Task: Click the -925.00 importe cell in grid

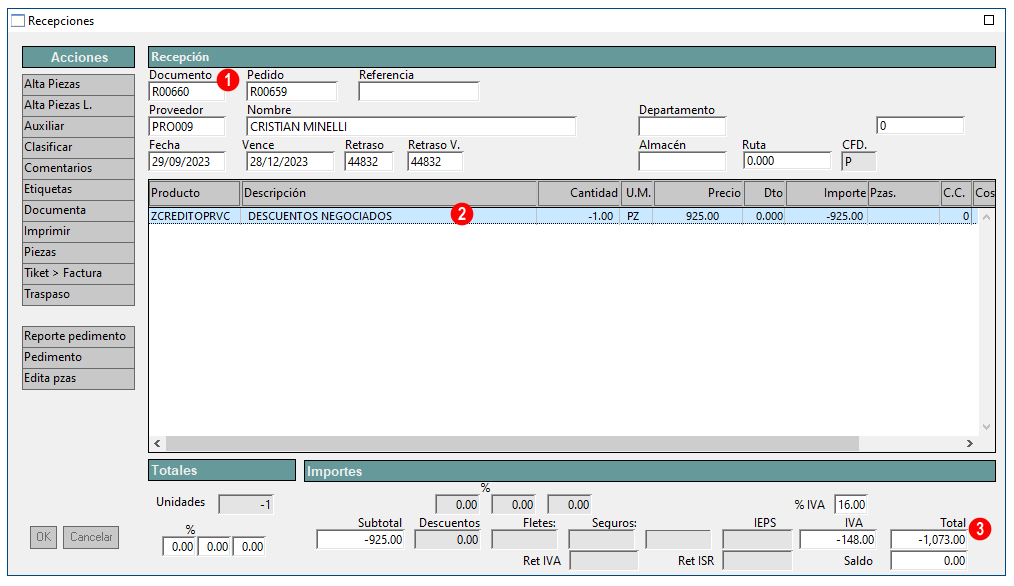Action: 826,216
